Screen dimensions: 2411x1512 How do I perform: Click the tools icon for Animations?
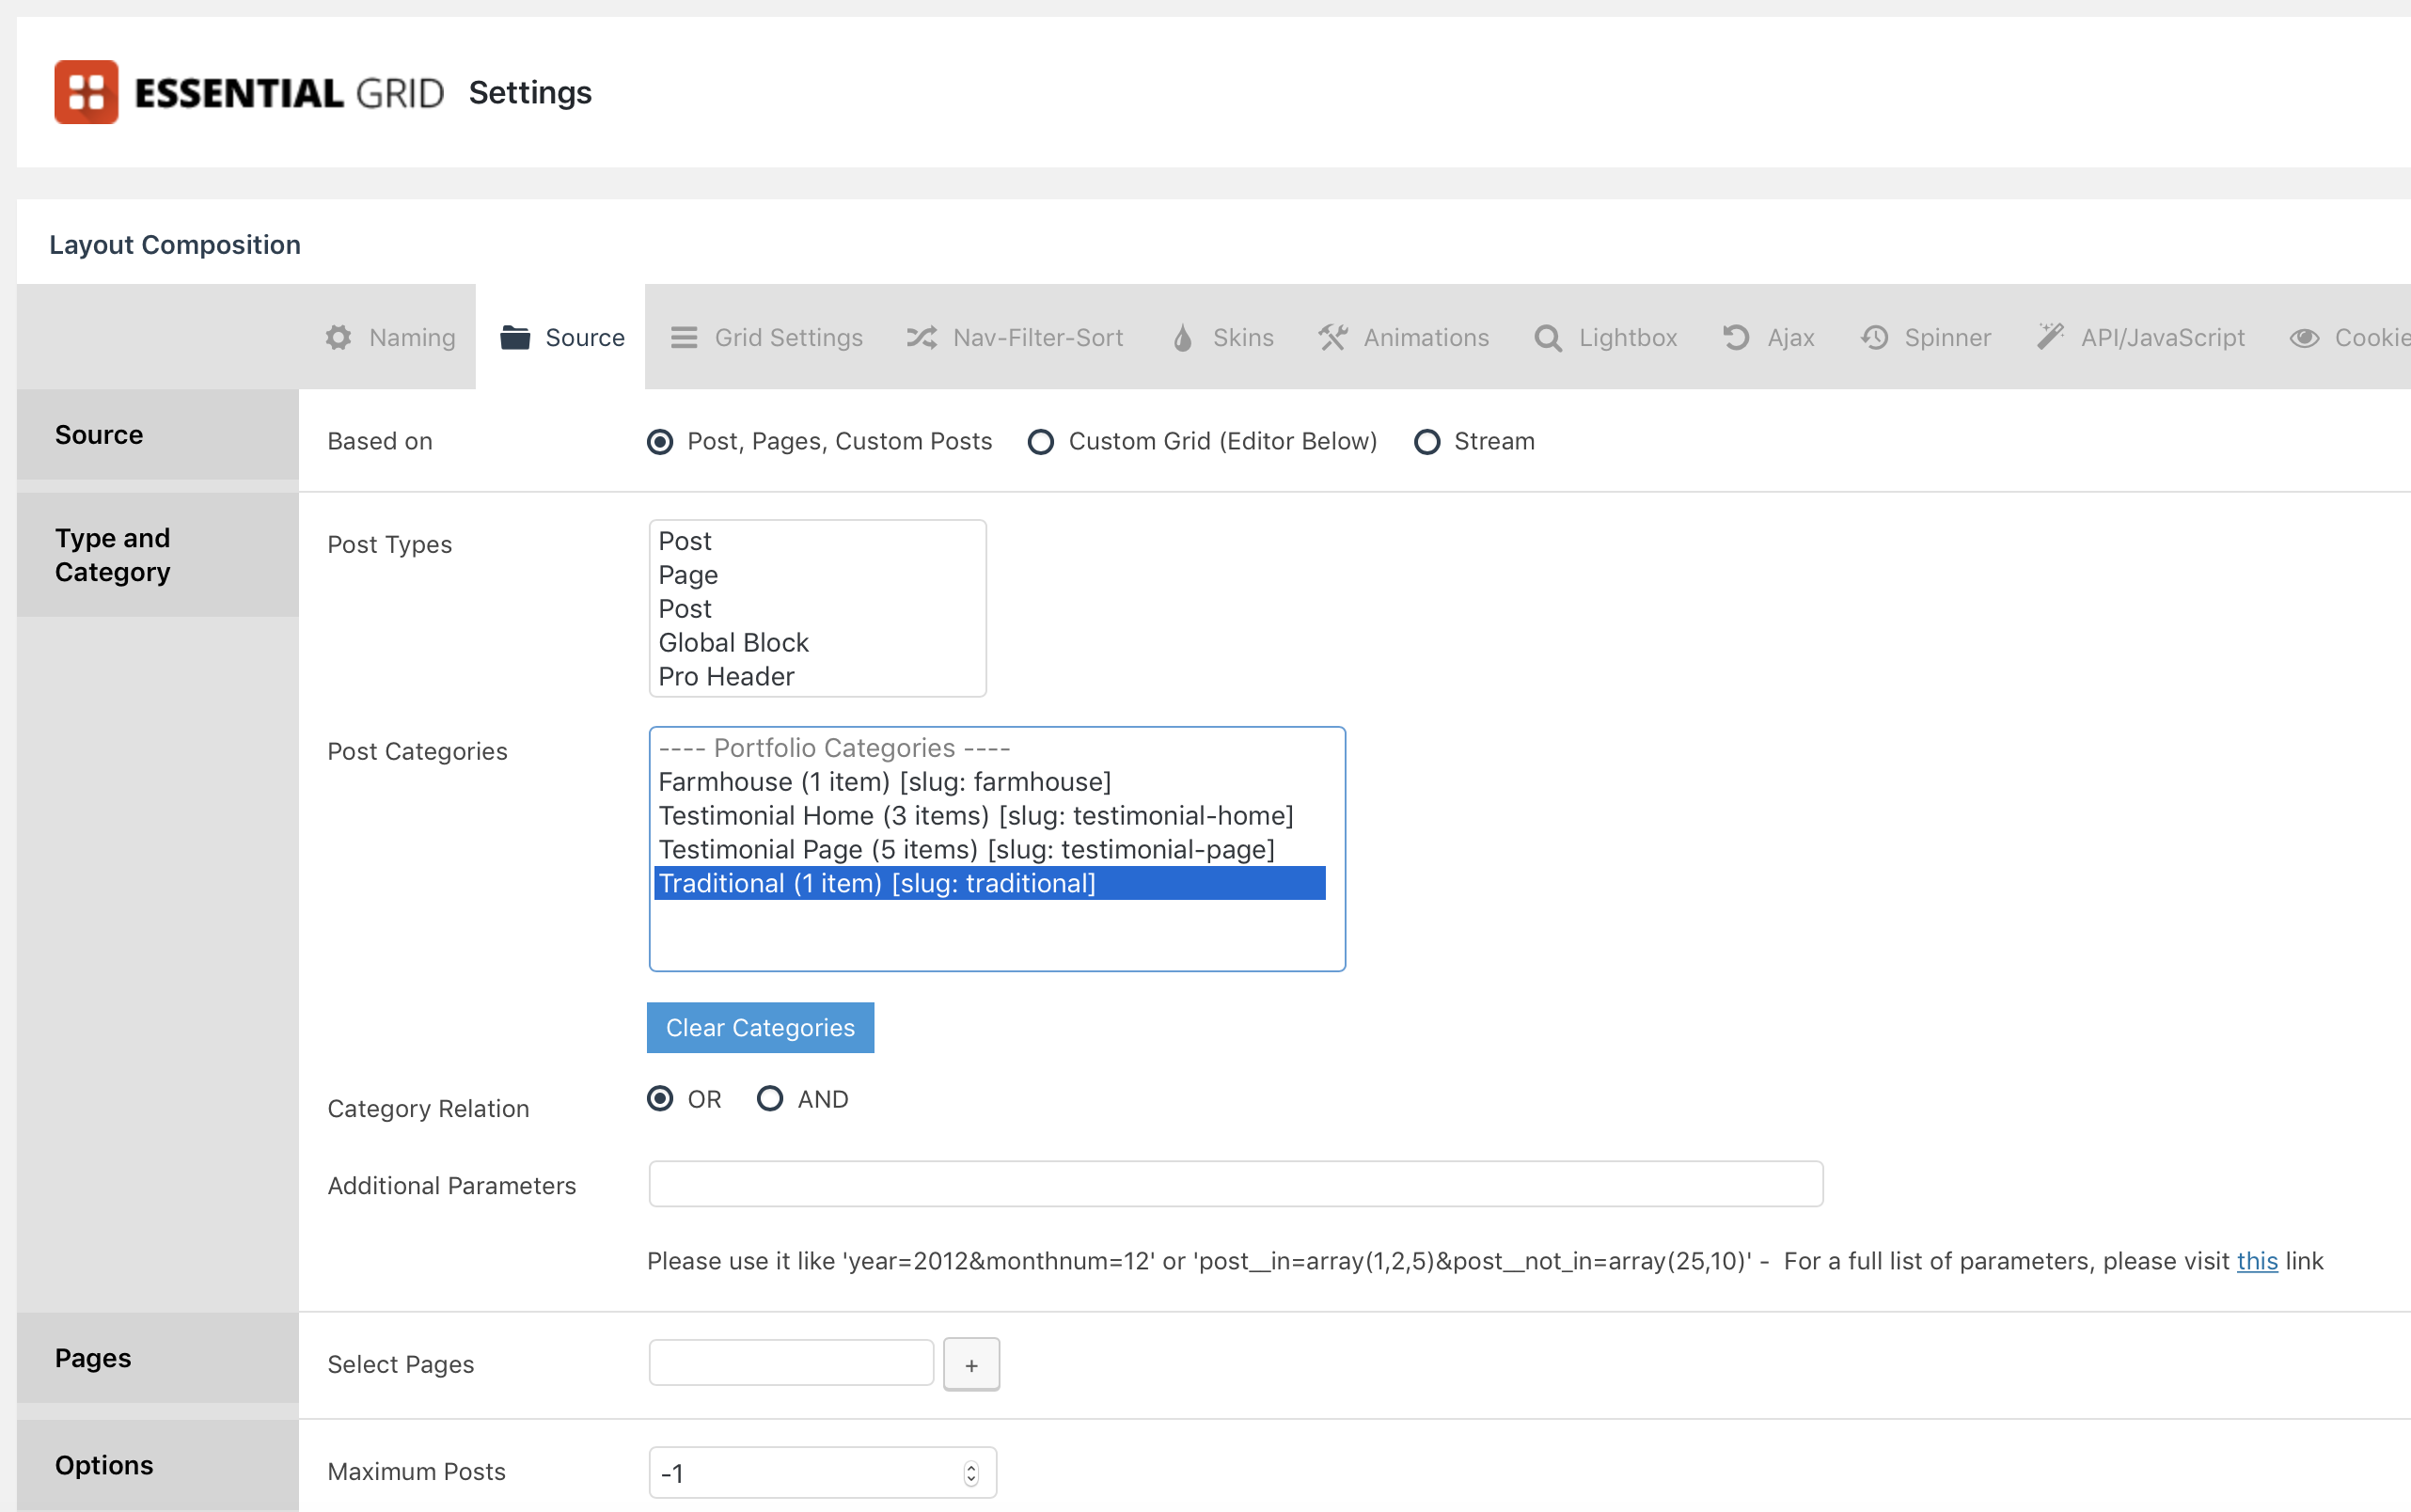point(1333,338)
